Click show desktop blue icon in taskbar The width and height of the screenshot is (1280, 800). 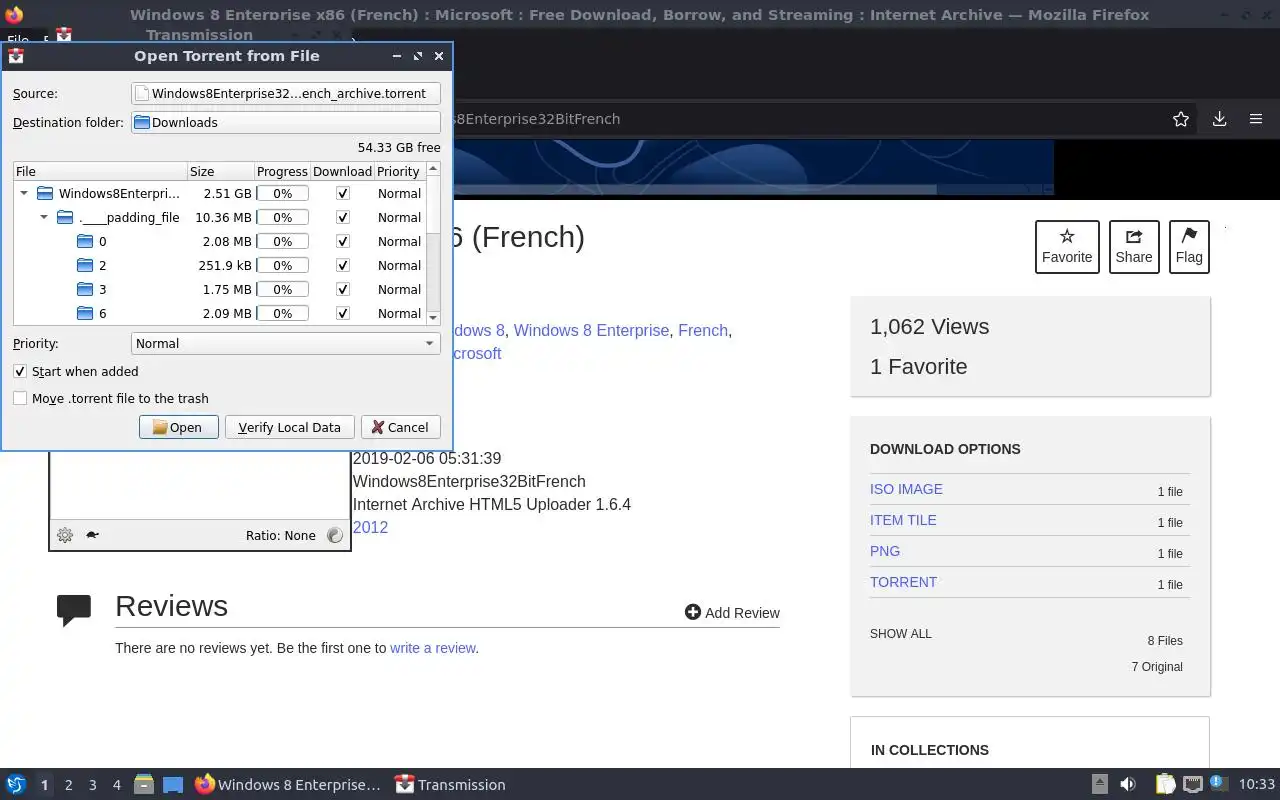tap(173, 785)
